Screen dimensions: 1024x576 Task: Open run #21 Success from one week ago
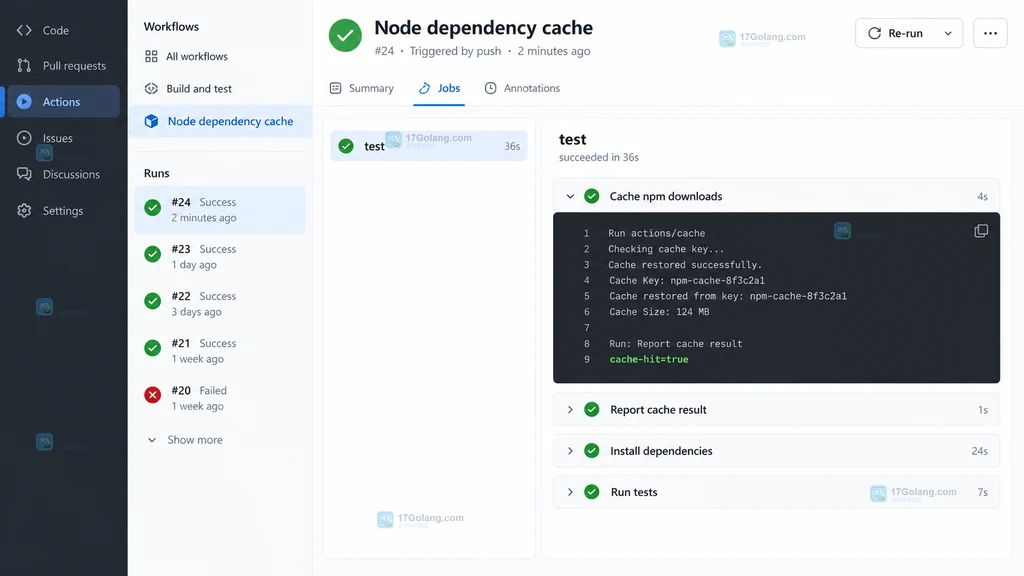click(x=220, y=351)
